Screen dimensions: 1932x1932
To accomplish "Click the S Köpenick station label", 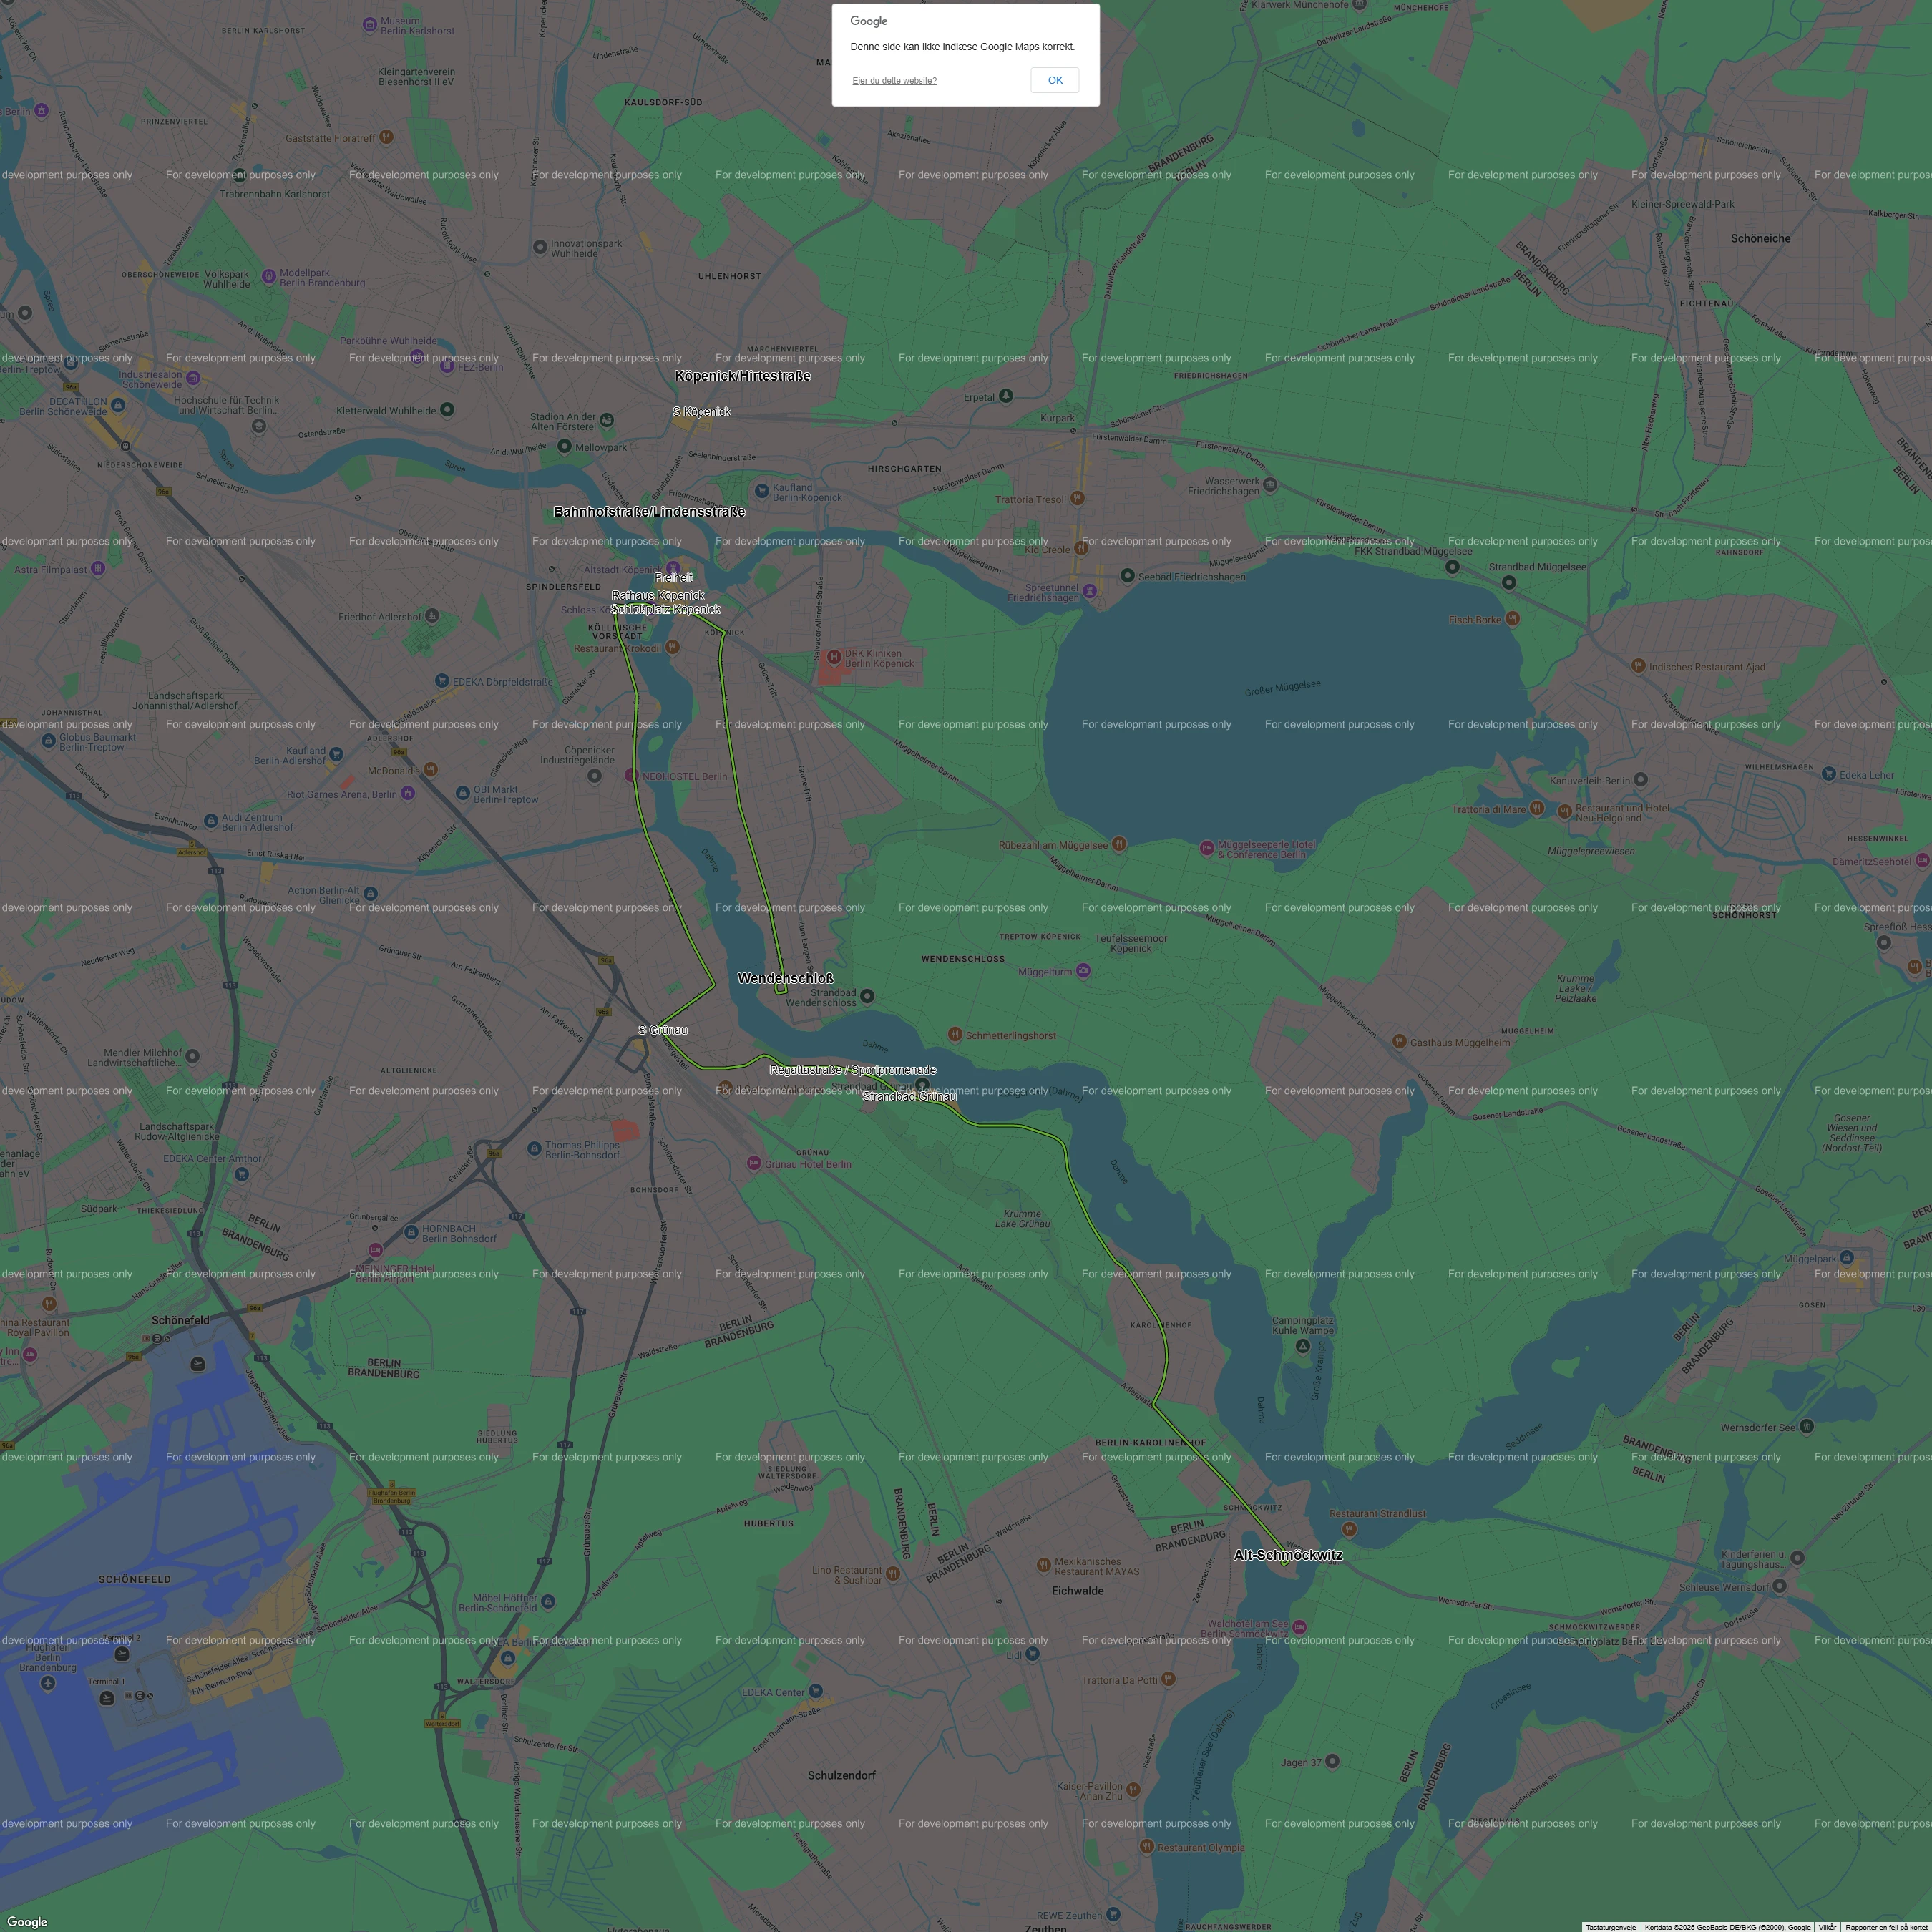I will [702, 412].
